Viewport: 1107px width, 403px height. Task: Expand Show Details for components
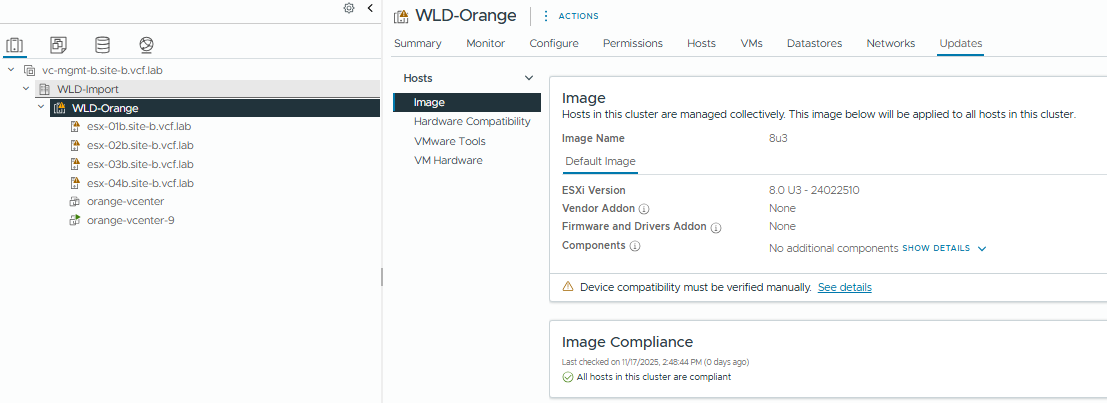tap(944, 248)
